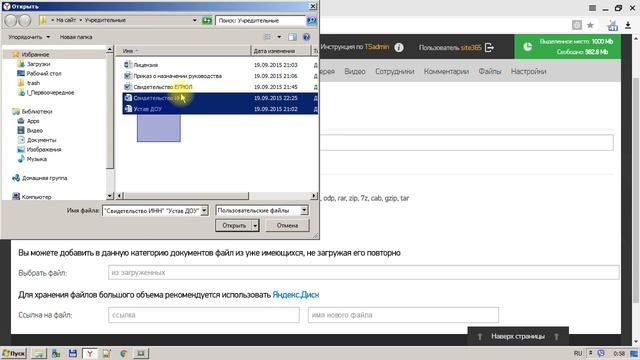Select Библиотеки in navigation pane
This screenshot has height=360, width=640.
(32, 111)
